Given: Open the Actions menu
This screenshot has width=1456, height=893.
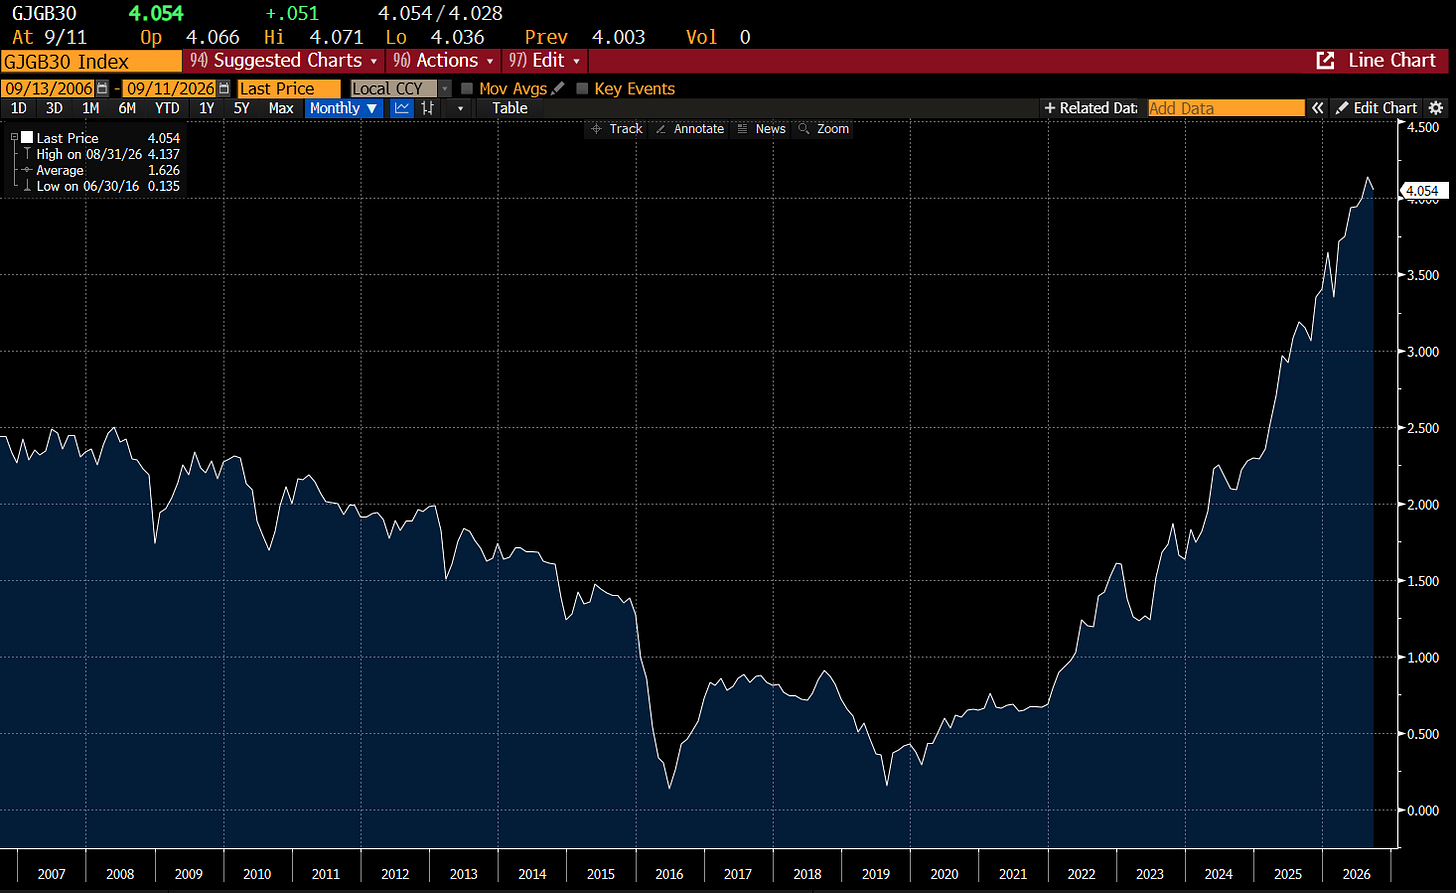Looking at the screenshot, I should 443,61.
